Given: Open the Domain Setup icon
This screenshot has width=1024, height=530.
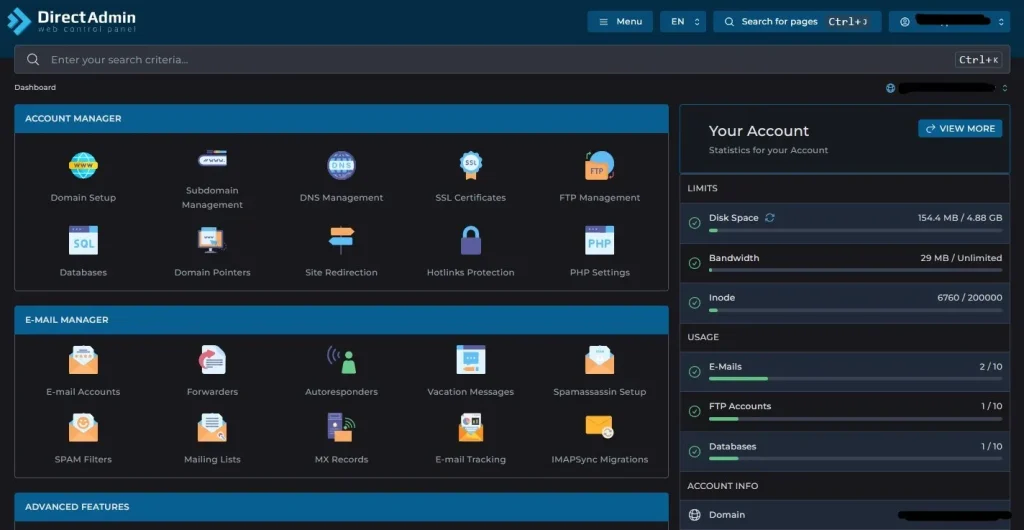Looking at the screenshot, I should coord(83,166).
